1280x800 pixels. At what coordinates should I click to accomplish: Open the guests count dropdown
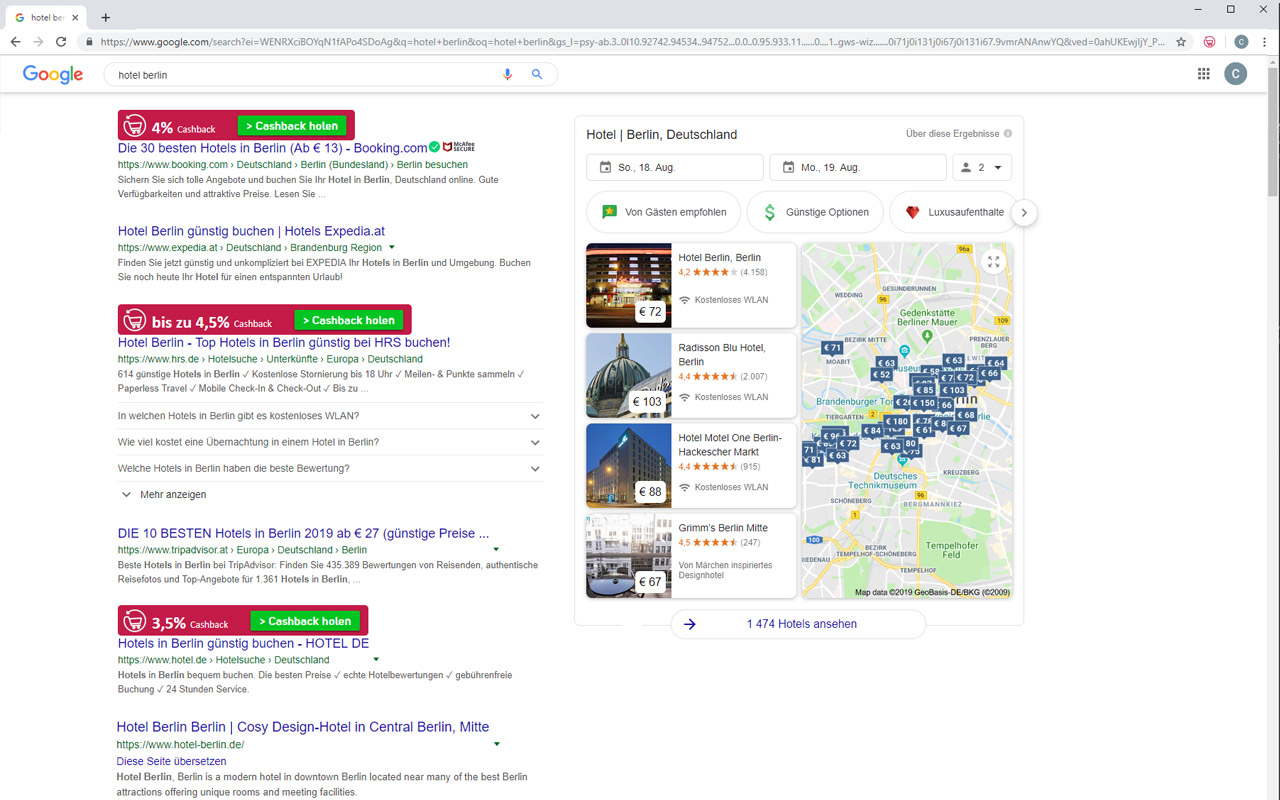[x=983, y=167]
